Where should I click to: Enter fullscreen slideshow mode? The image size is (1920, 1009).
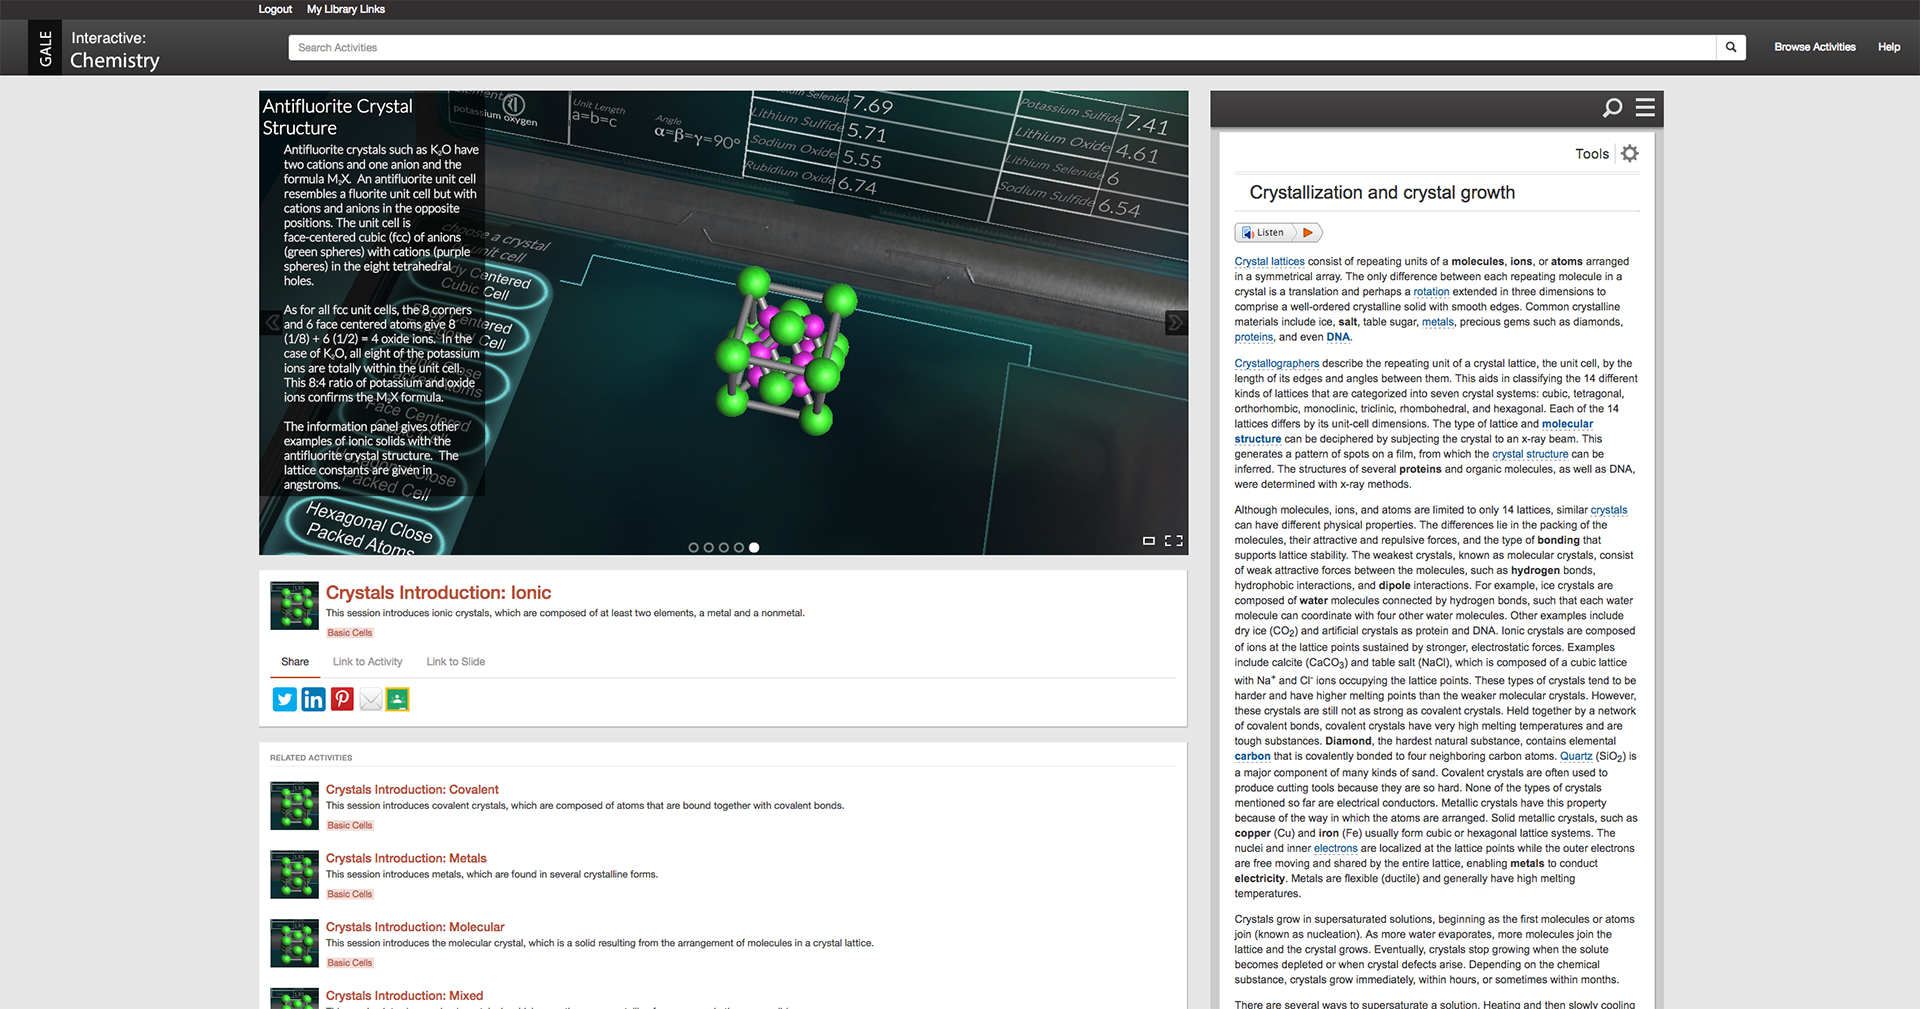pos(1174,541)
